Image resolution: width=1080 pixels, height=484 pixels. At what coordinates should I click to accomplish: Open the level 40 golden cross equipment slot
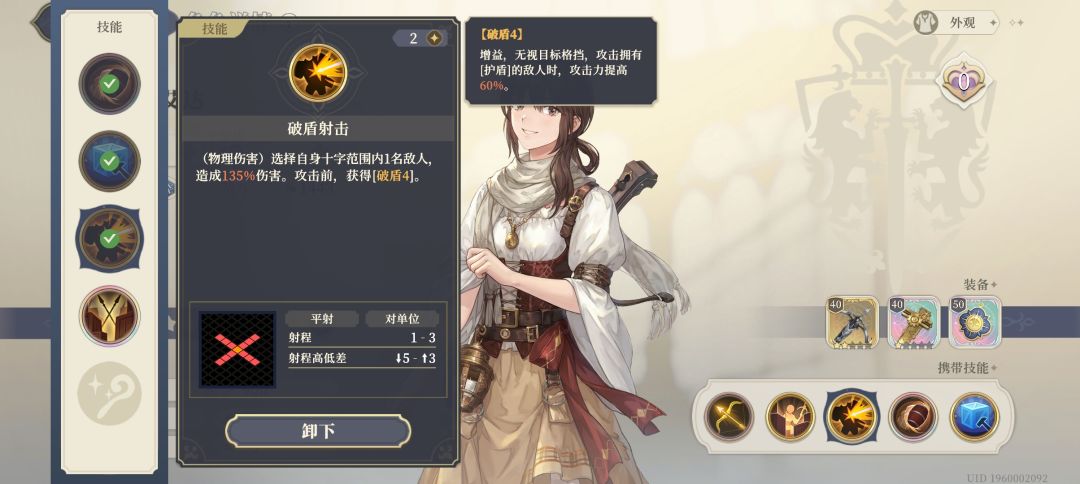[913, 322]
